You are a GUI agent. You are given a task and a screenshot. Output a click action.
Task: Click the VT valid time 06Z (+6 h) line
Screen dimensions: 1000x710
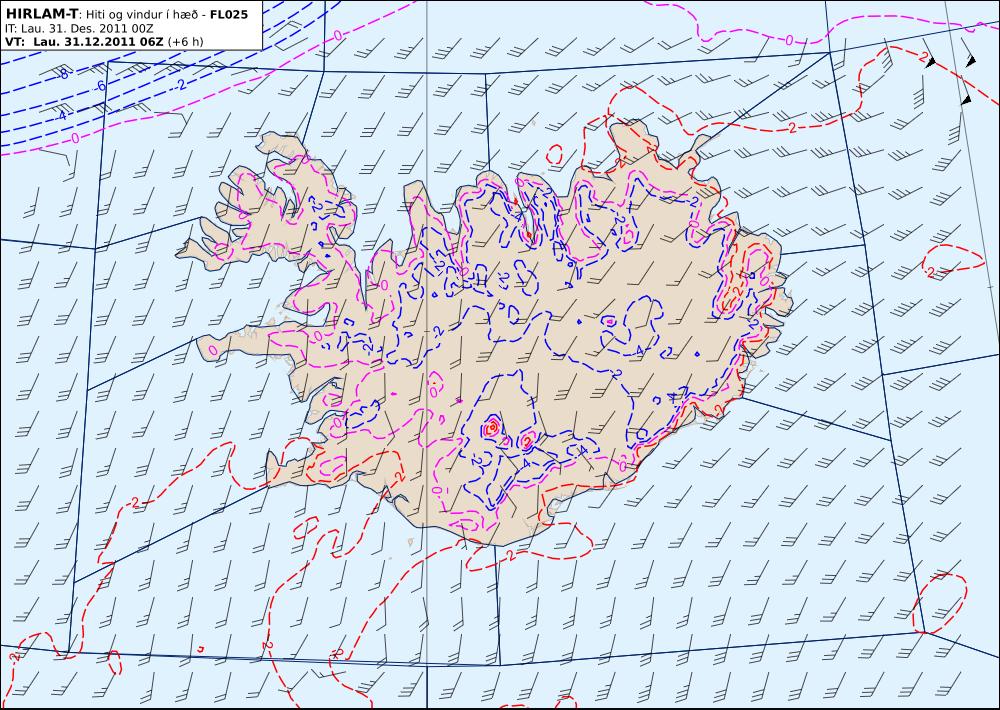(x=104, y=41)
